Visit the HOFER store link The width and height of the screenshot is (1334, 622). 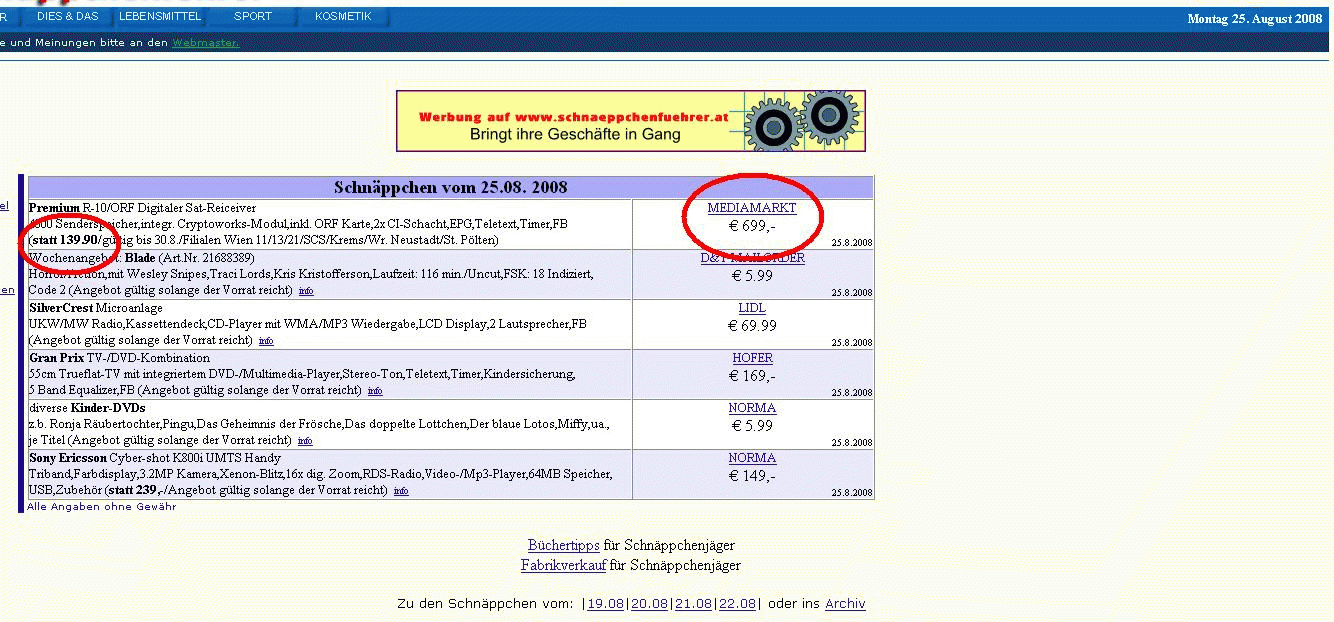[x=752, y=358]
